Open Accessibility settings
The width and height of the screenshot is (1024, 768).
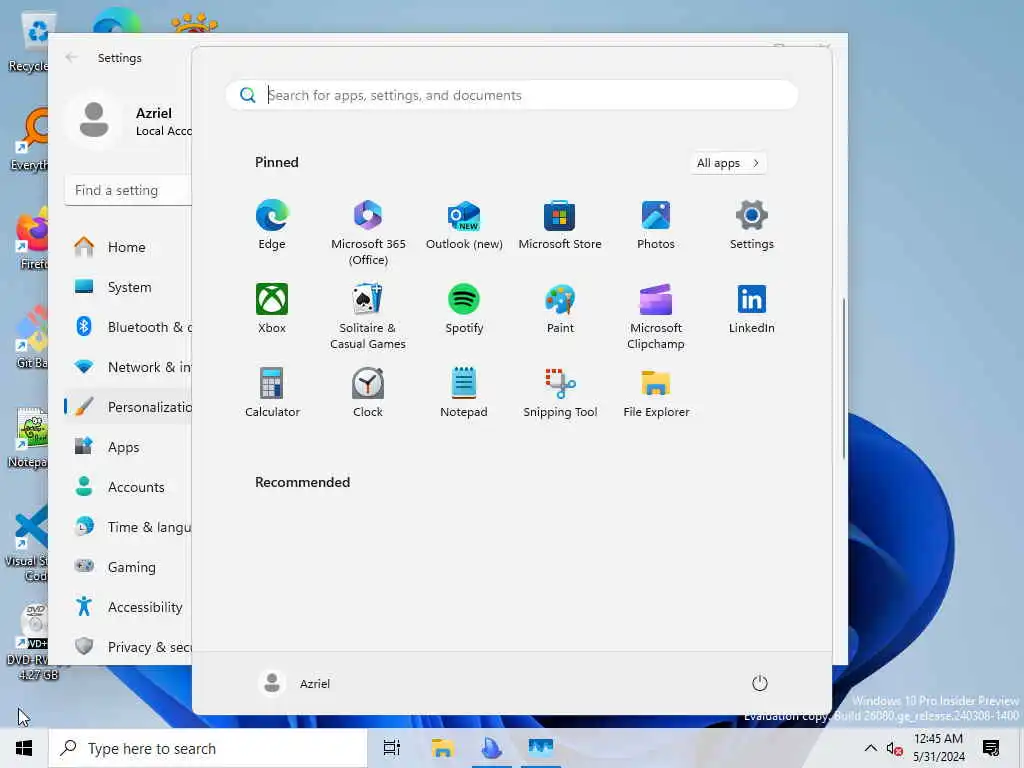pos(127,607)
